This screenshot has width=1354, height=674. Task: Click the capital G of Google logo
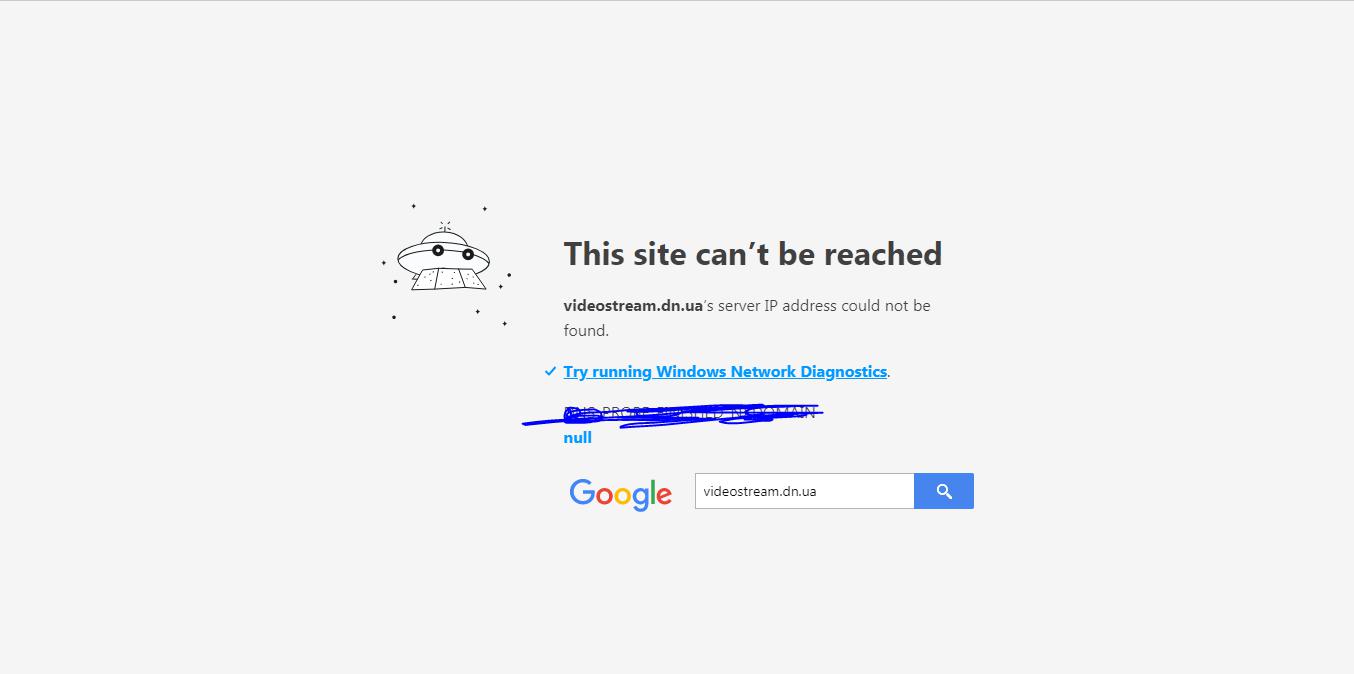point(583,492)
